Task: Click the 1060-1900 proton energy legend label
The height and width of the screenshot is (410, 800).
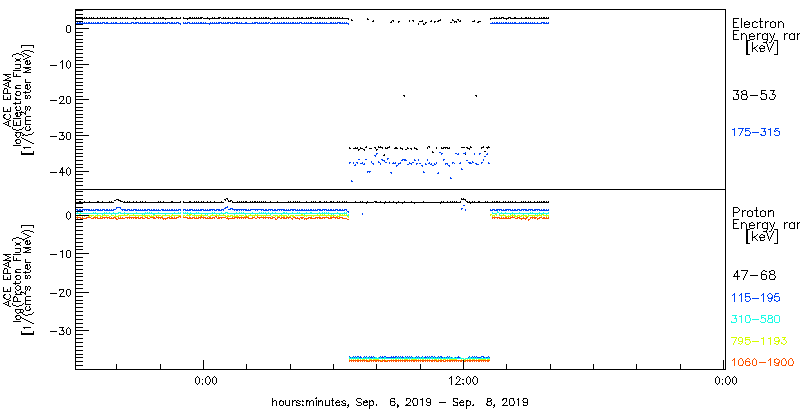Action: (762, 363)
